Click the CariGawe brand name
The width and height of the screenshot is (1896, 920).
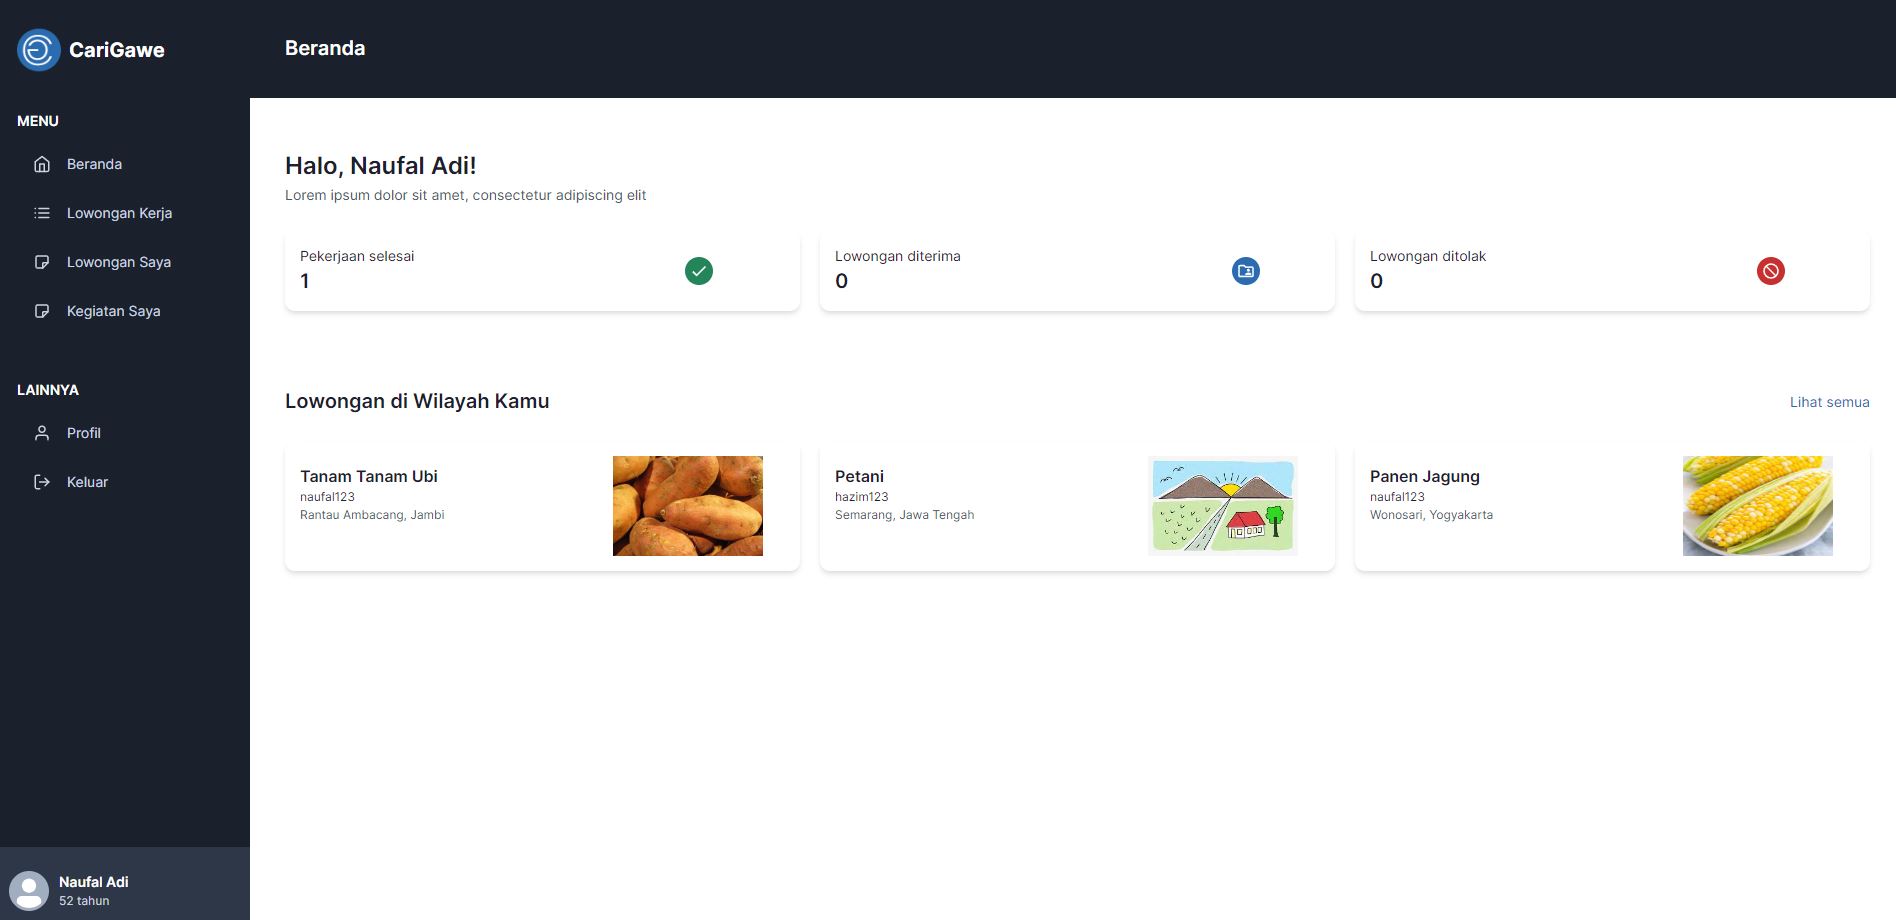117,50
